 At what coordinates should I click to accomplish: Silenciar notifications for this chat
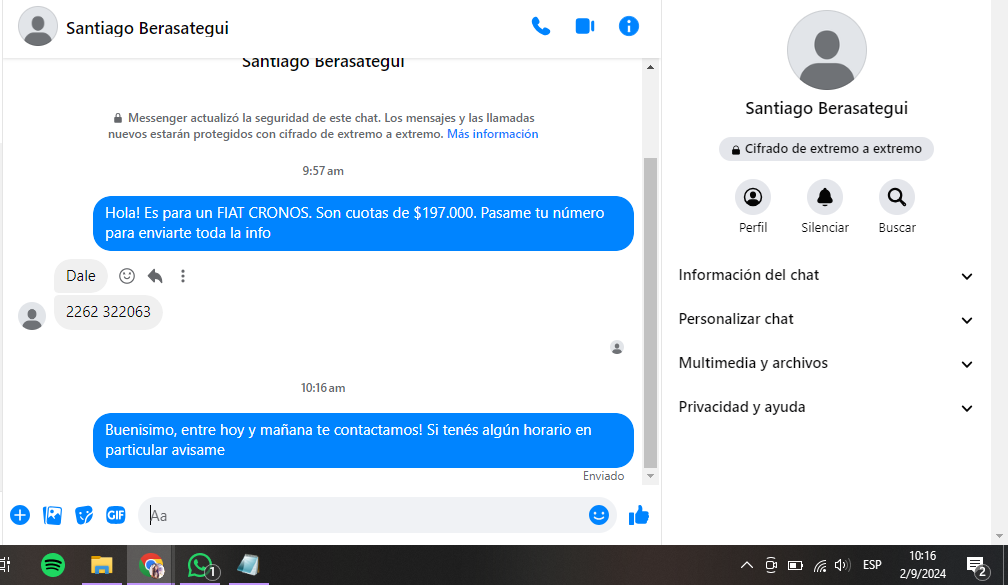pyautogui.click(x=824, y=197)
